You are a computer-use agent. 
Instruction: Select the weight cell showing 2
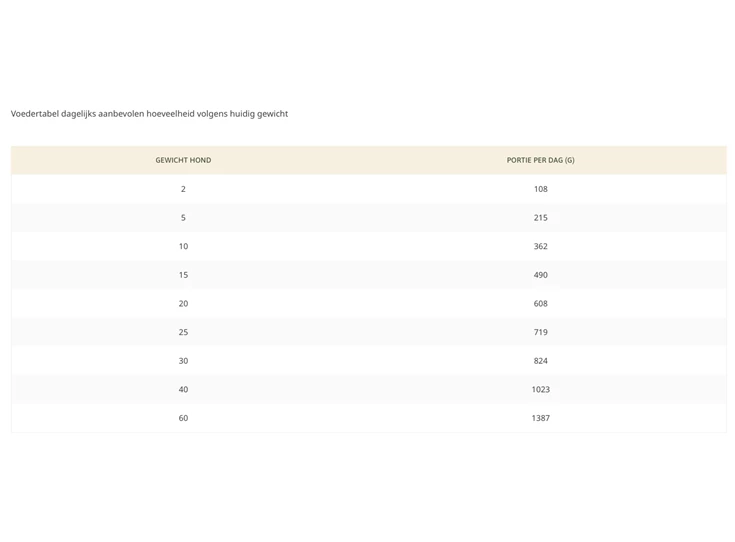(x=183, y=189)
